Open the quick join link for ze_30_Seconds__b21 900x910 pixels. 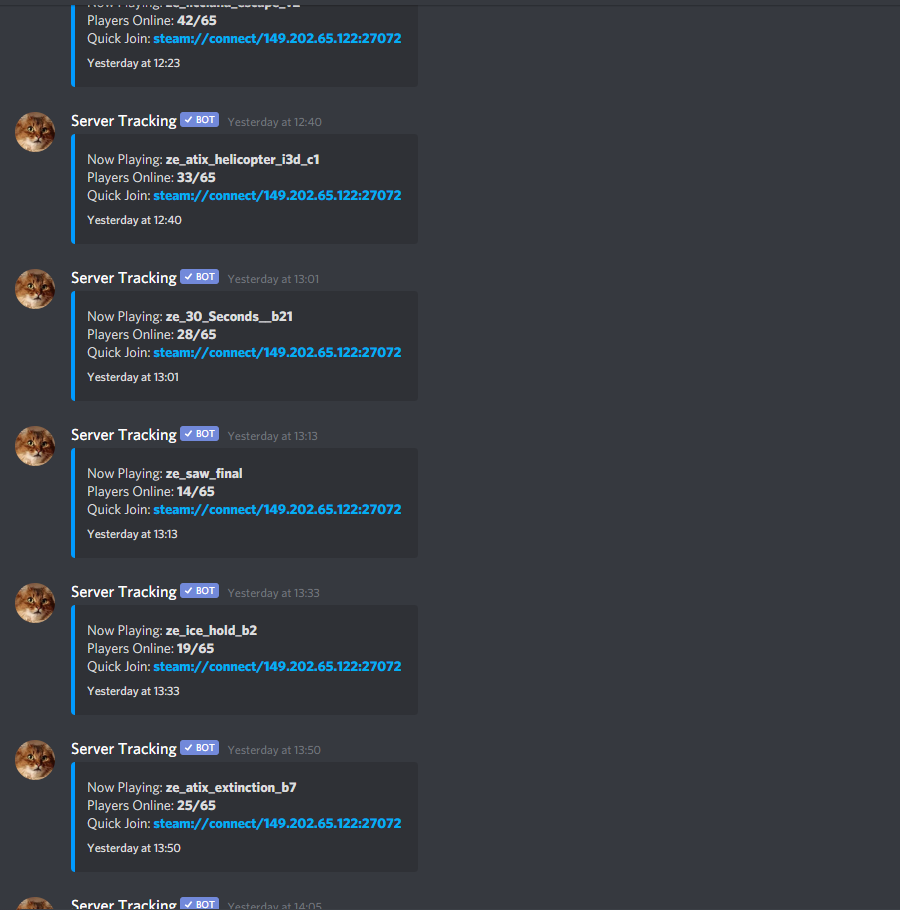[x=277, y=353]
